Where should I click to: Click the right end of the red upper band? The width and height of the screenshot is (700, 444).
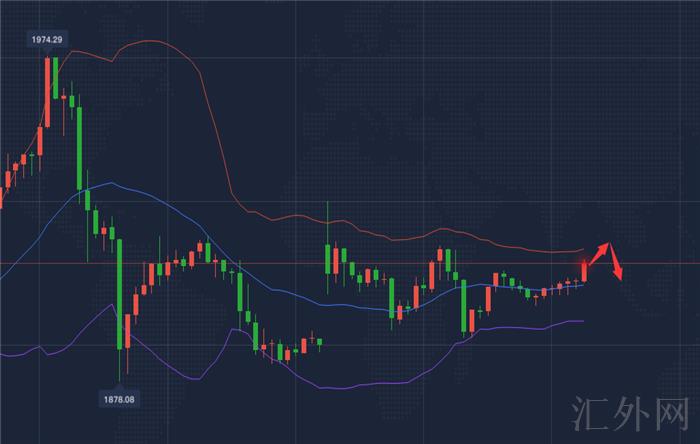tap(581, 249)
